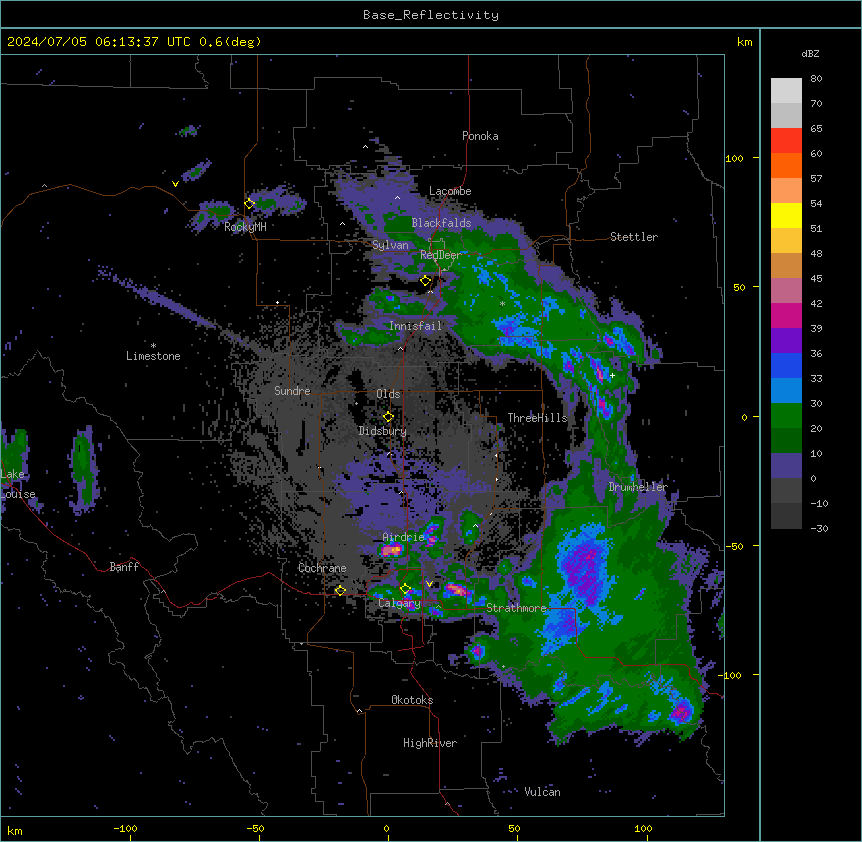Click the Sylvan label
Image resolution: width=862 pixels, height=842 pixels.
tap(390, 245)
